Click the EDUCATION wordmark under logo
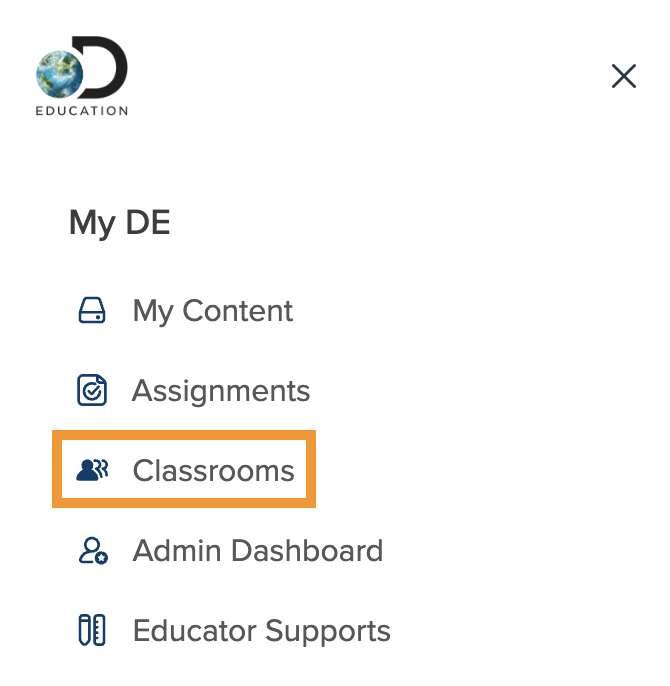The image size is (670, 686). pos(82,111)
